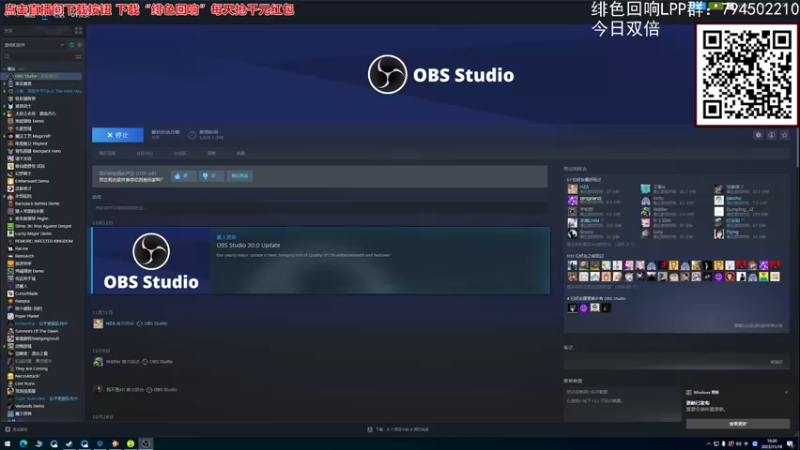Open the second tab under the Stop button

(144, 153)
